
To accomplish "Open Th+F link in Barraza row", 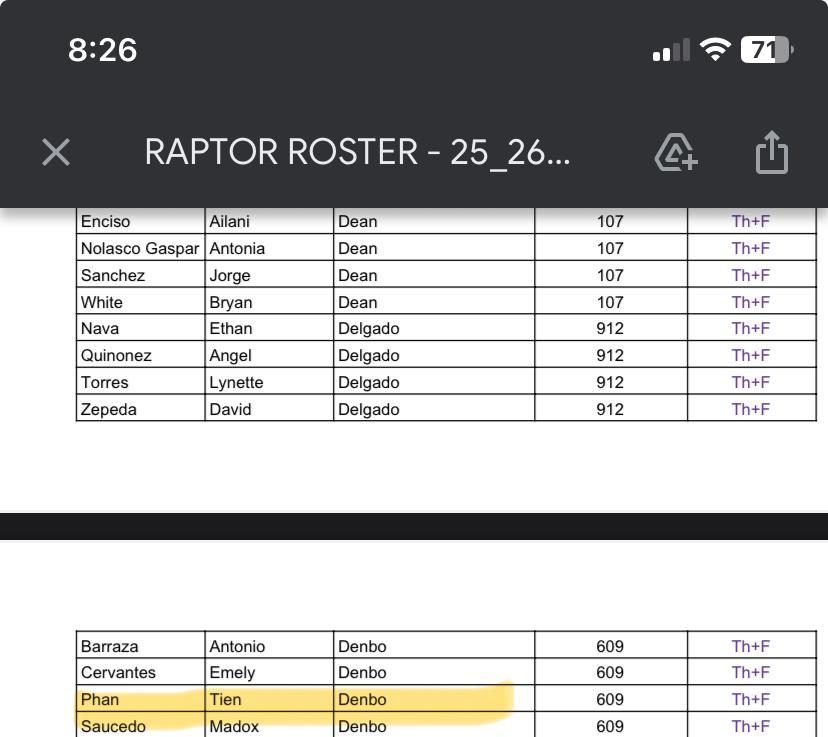I will tap(750, 647).
